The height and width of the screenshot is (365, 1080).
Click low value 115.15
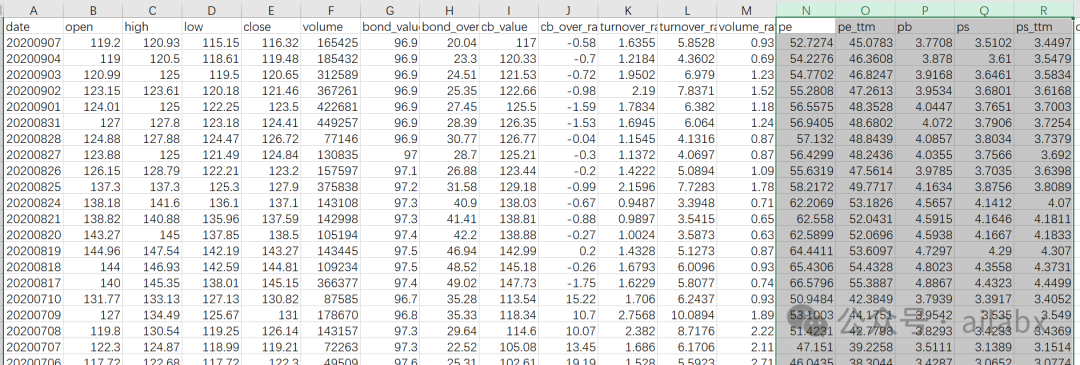[x=211, y=43]
